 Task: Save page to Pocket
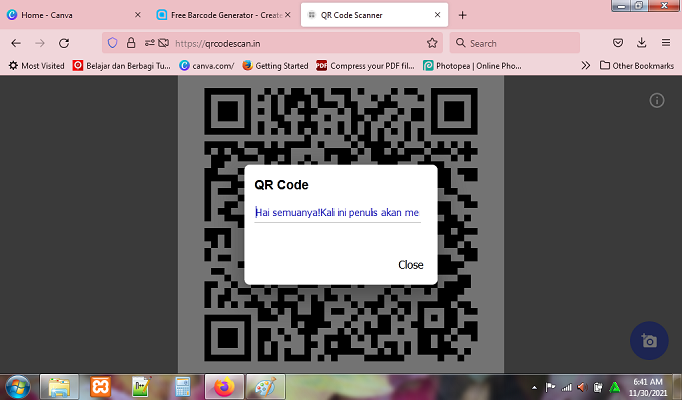[618, 43]
